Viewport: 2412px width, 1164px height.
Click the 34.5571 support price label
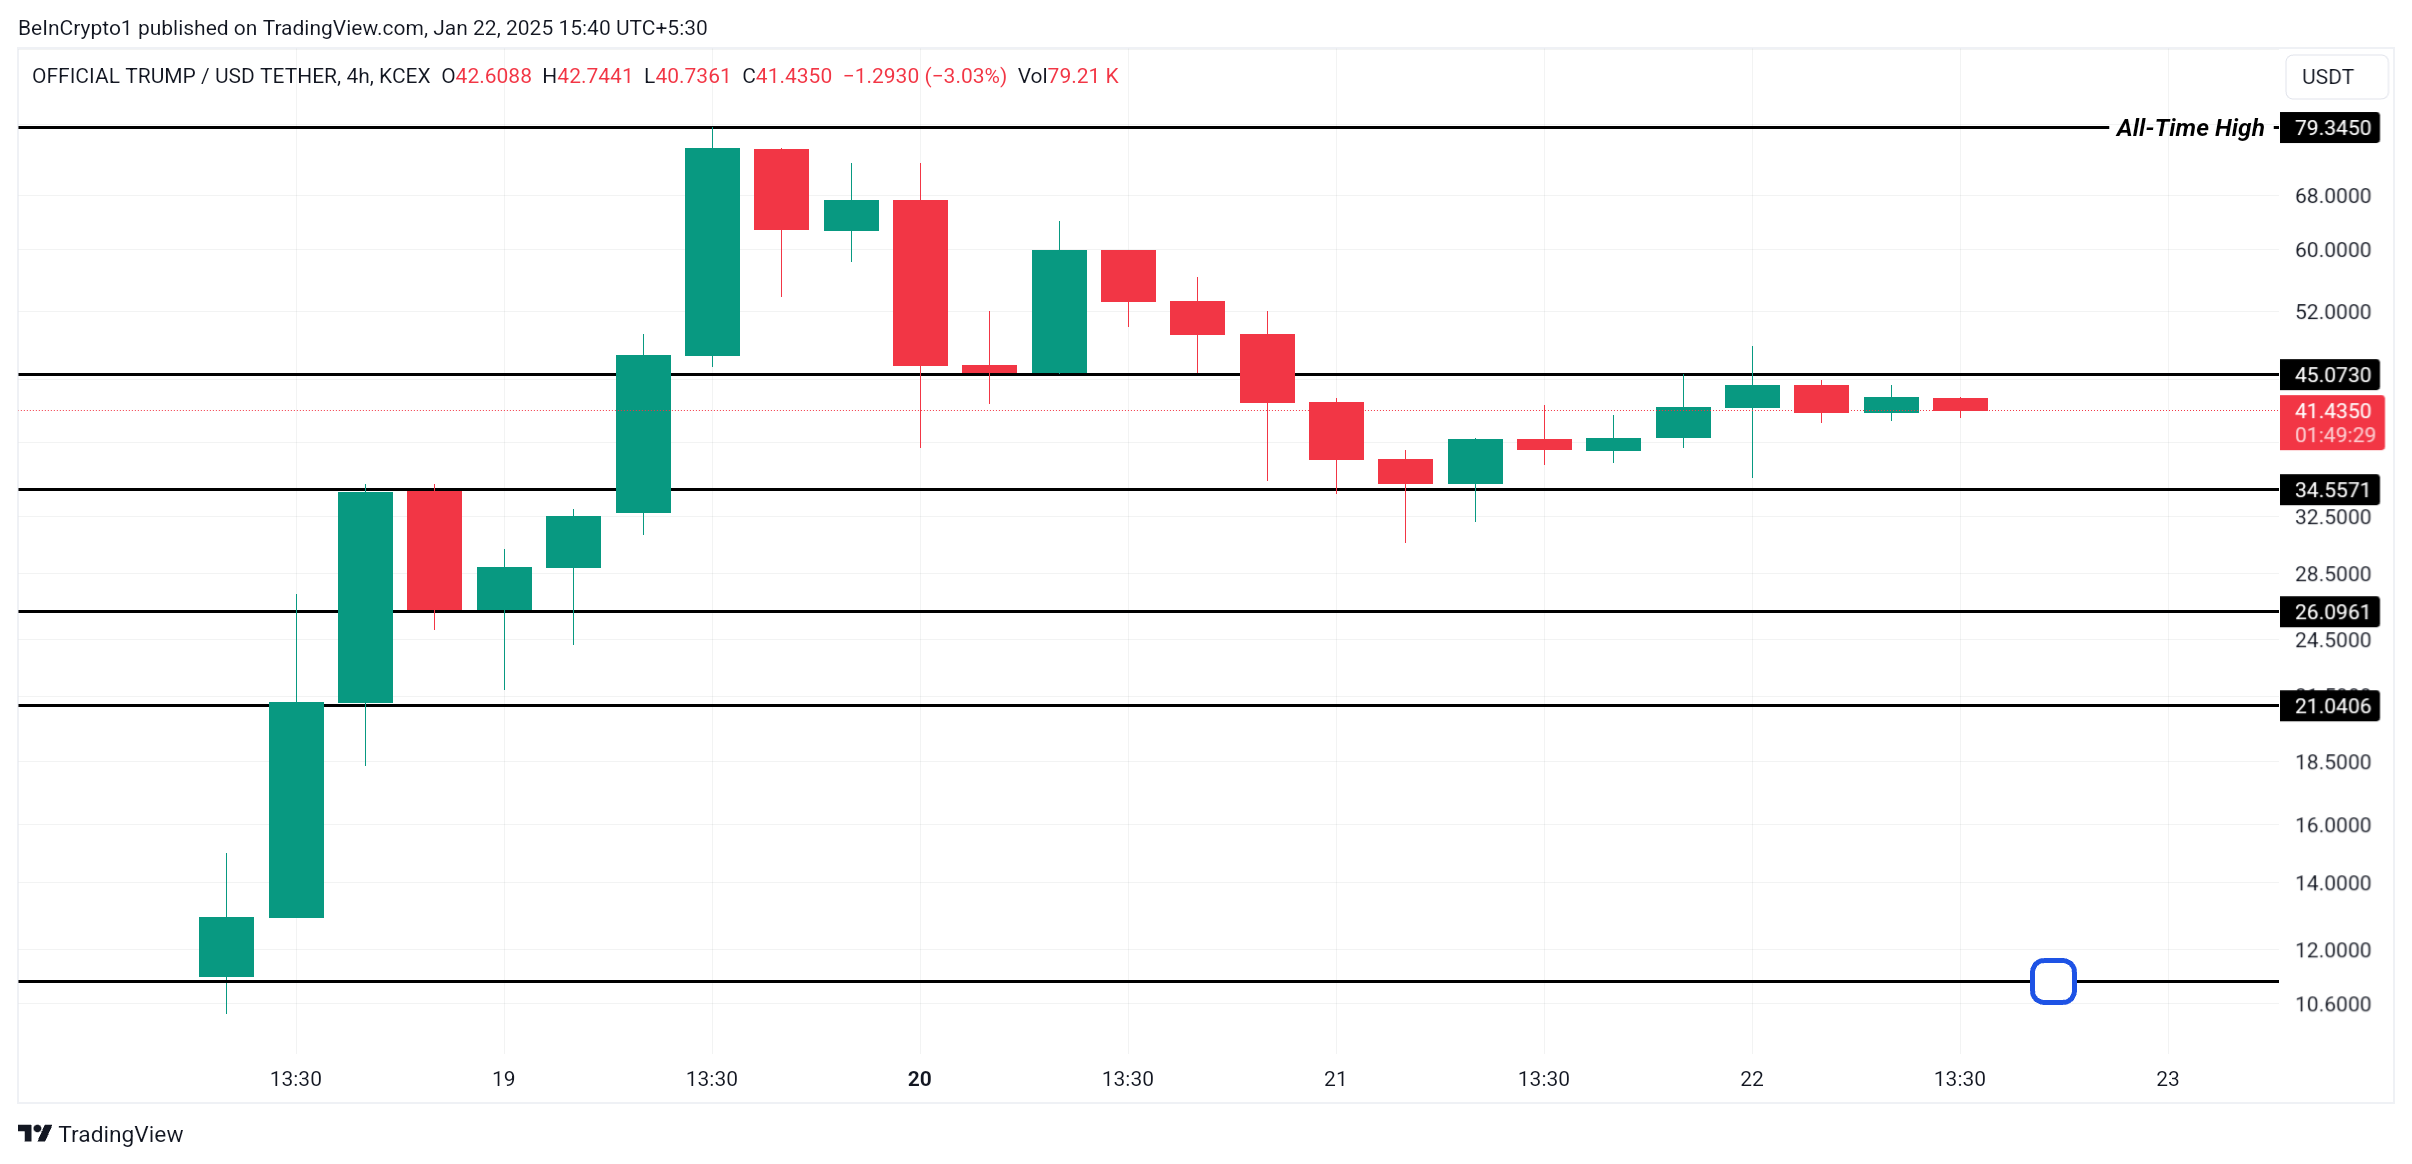2329,490
